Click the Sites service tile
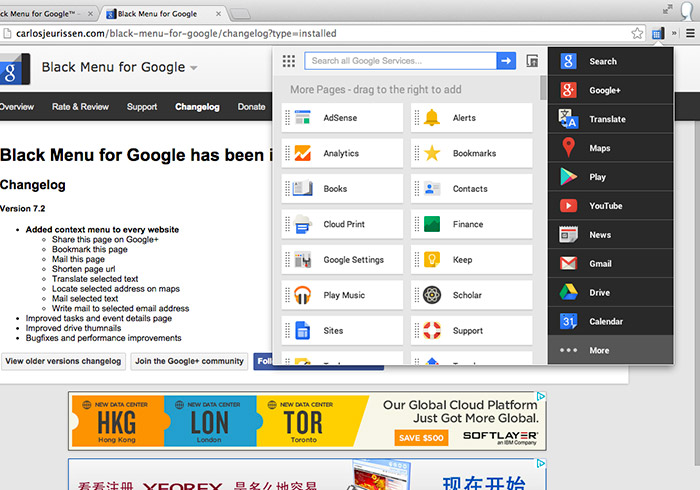Viewport: 700px width, 490px height. click(342, 331)
